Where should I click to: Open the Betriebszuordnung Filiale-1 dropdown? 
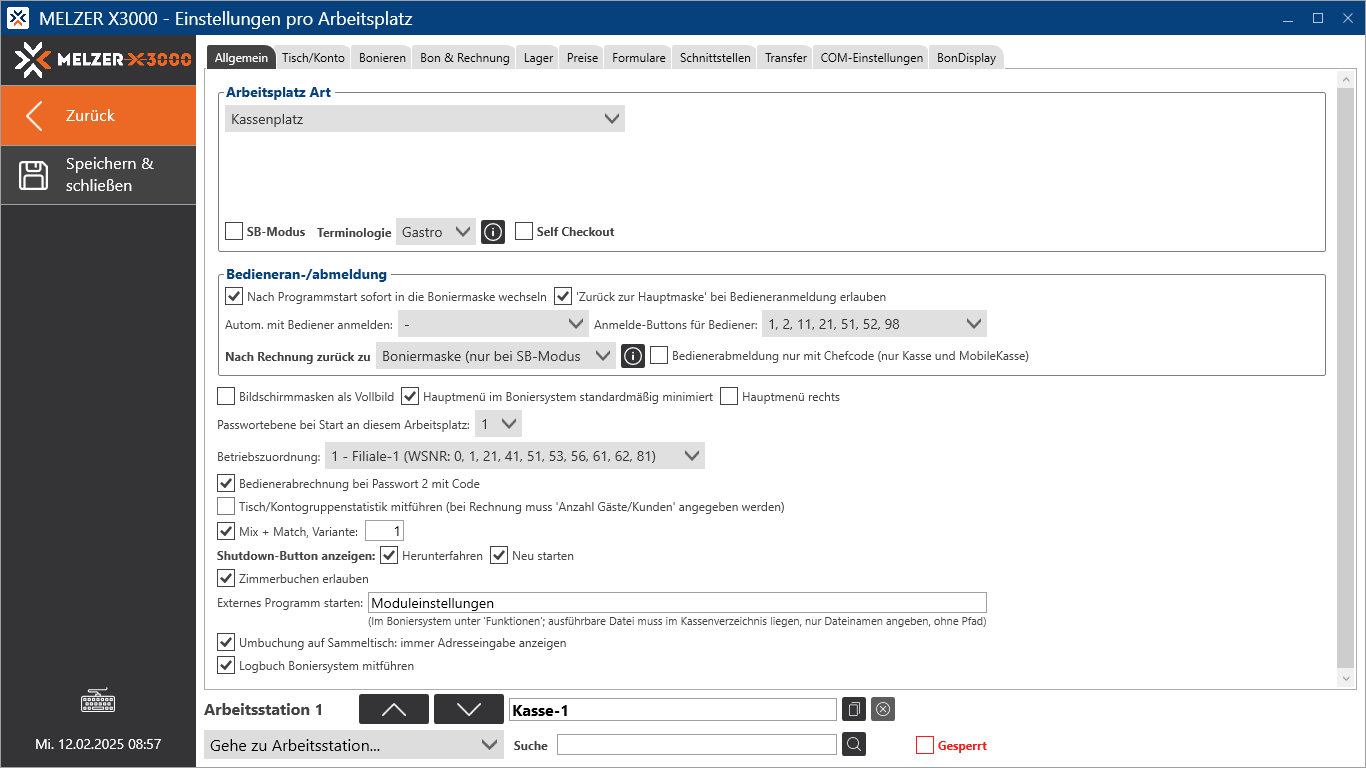[x=514, y=457]
